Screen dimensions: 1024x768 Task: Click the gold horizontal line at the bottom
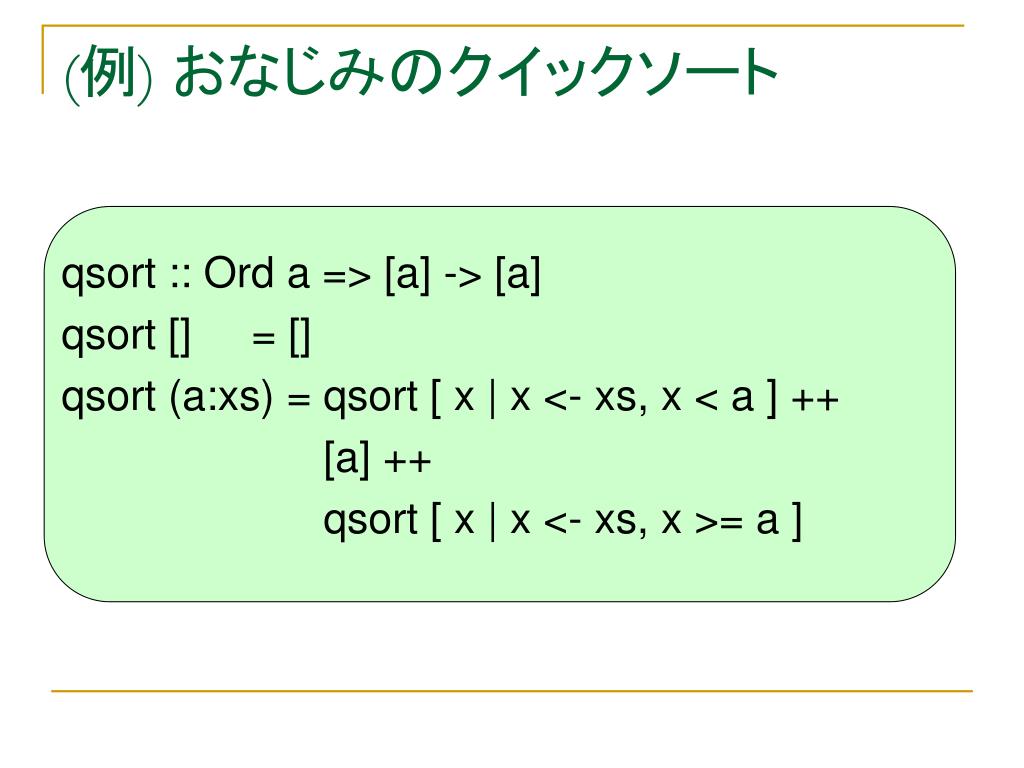click(512, 690)
